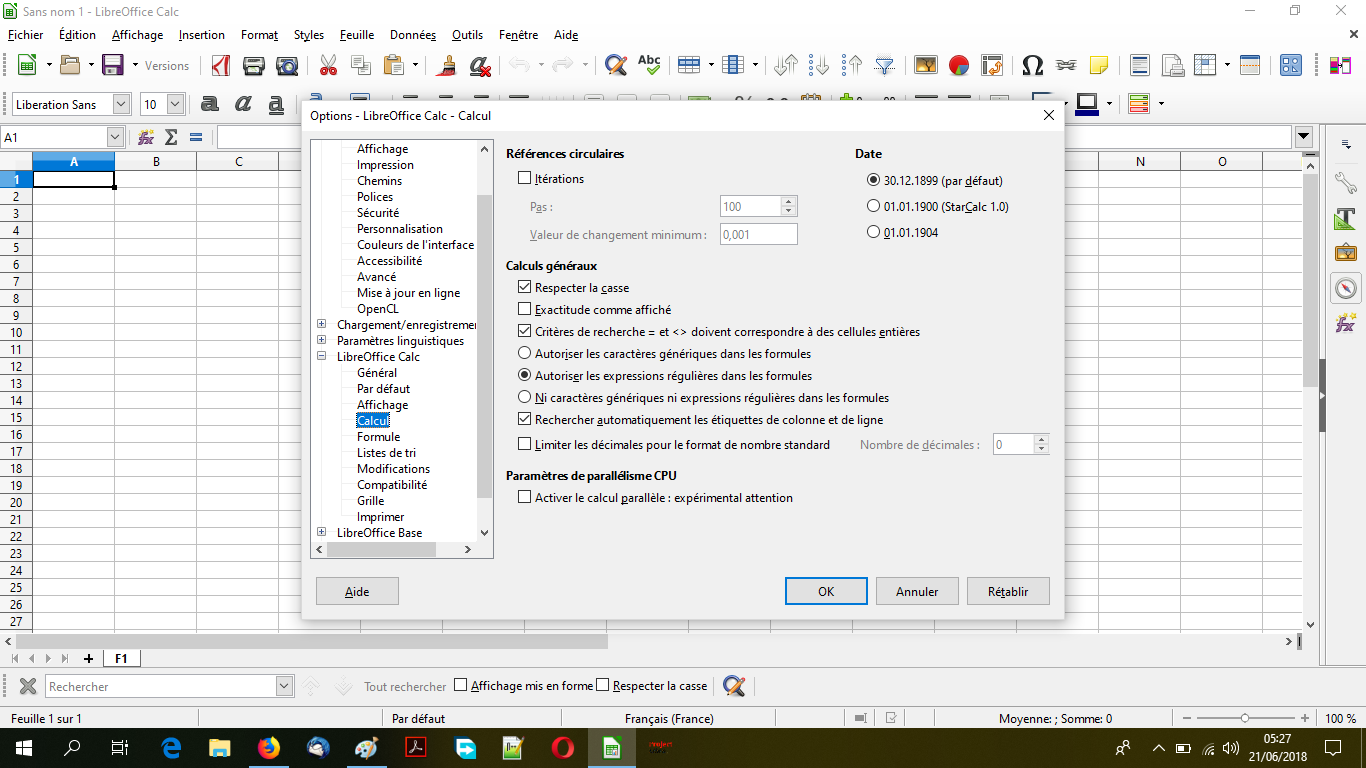
Task: Check Limiter les décimales checkbox
Action: point(525,444)
